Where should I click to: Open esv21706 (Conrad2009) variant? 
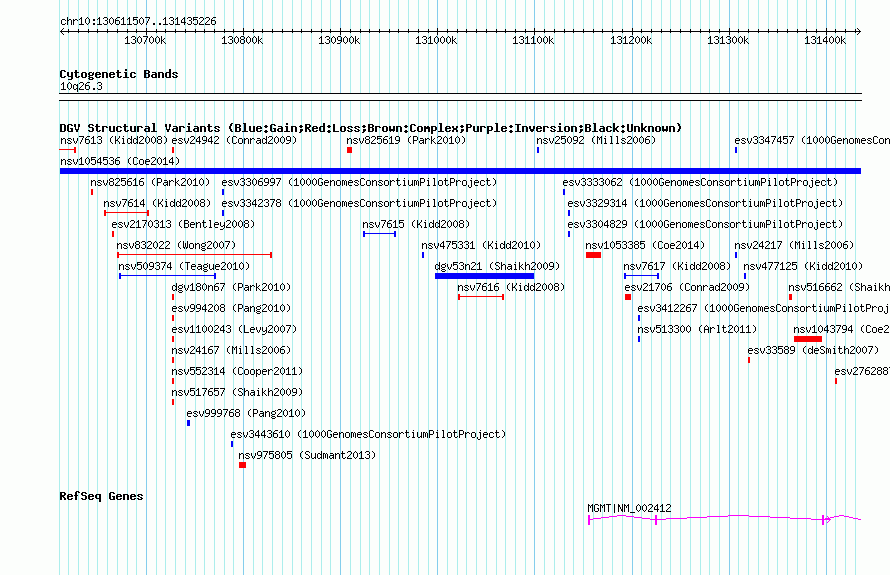[687, 287]
